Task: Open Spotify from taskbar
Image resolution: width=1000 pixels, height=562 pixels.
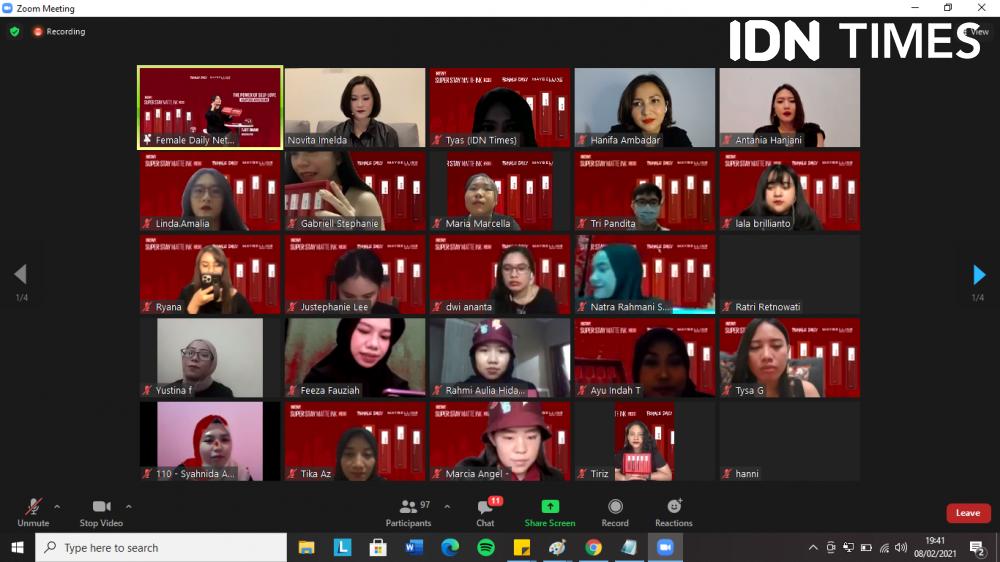Action: pos(486,547)
